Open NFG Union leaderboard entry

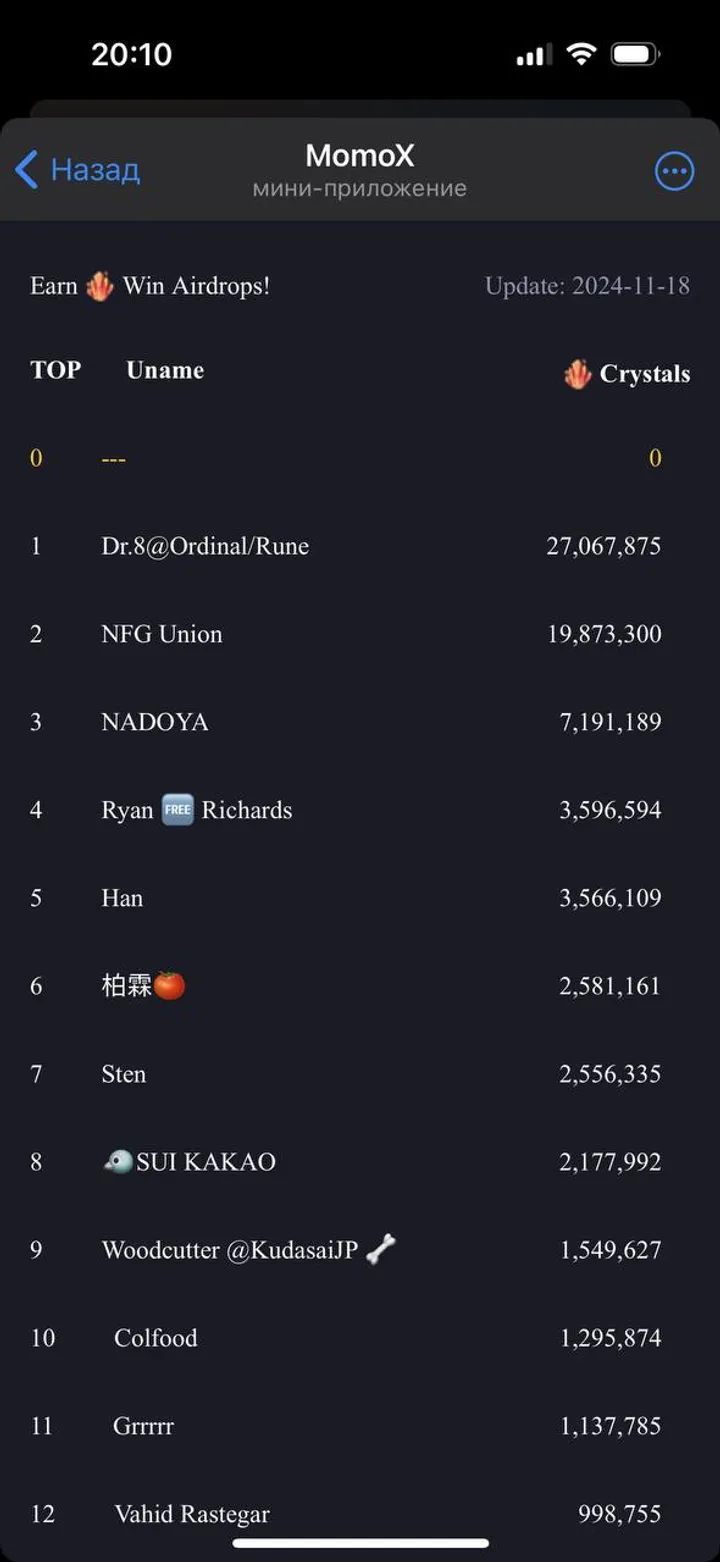click(x=162, y=634)
